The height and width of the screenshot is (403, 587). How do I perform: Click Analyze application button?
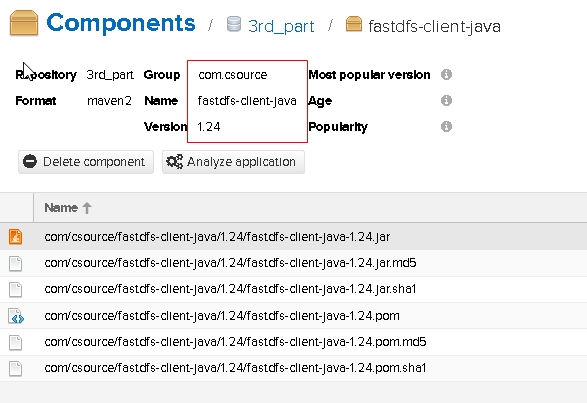[x=233, y=162]
